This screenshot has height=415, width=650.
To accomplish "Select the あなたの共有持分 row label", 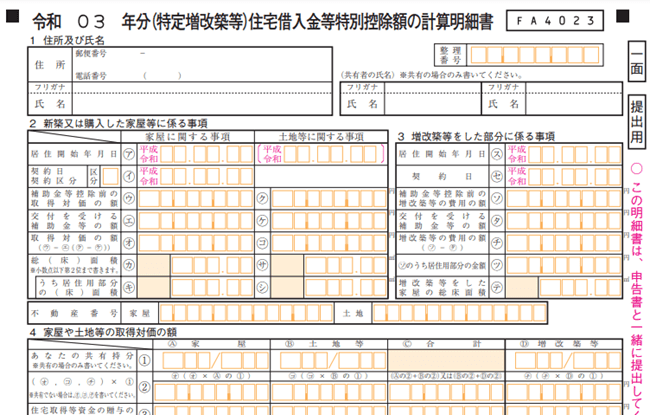I will 83,360.
